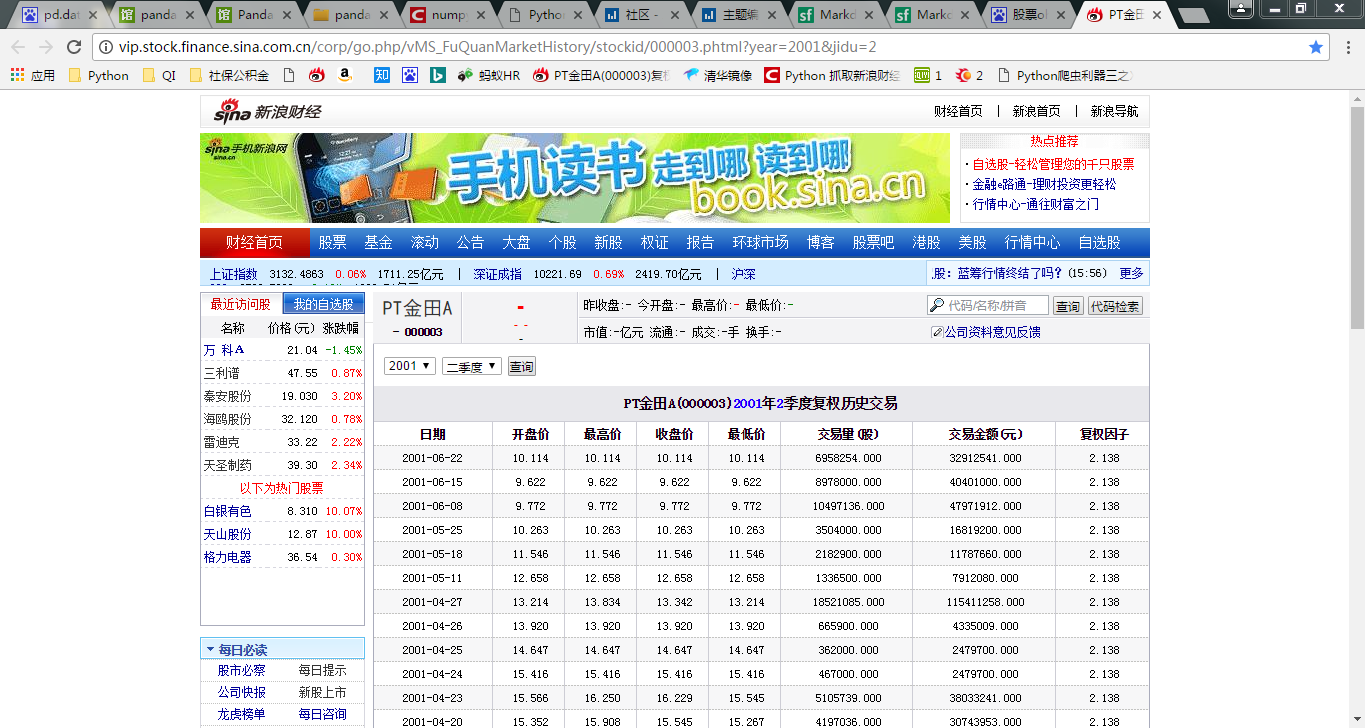Click the 2001-06-22 date cell
This screenshot has width=1365, height=728.
pyautogui.click(x=432, y=458)
